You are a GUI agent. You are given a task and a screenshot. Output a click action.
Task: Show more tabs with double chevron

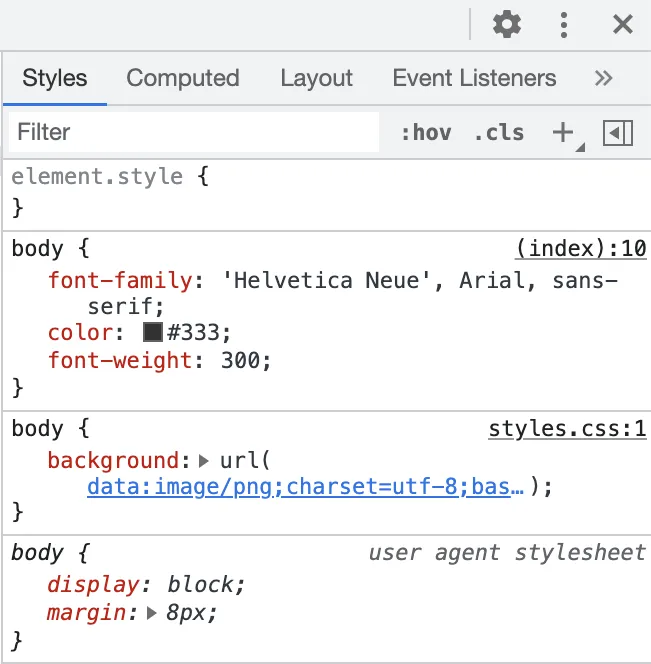pos(603,78)
